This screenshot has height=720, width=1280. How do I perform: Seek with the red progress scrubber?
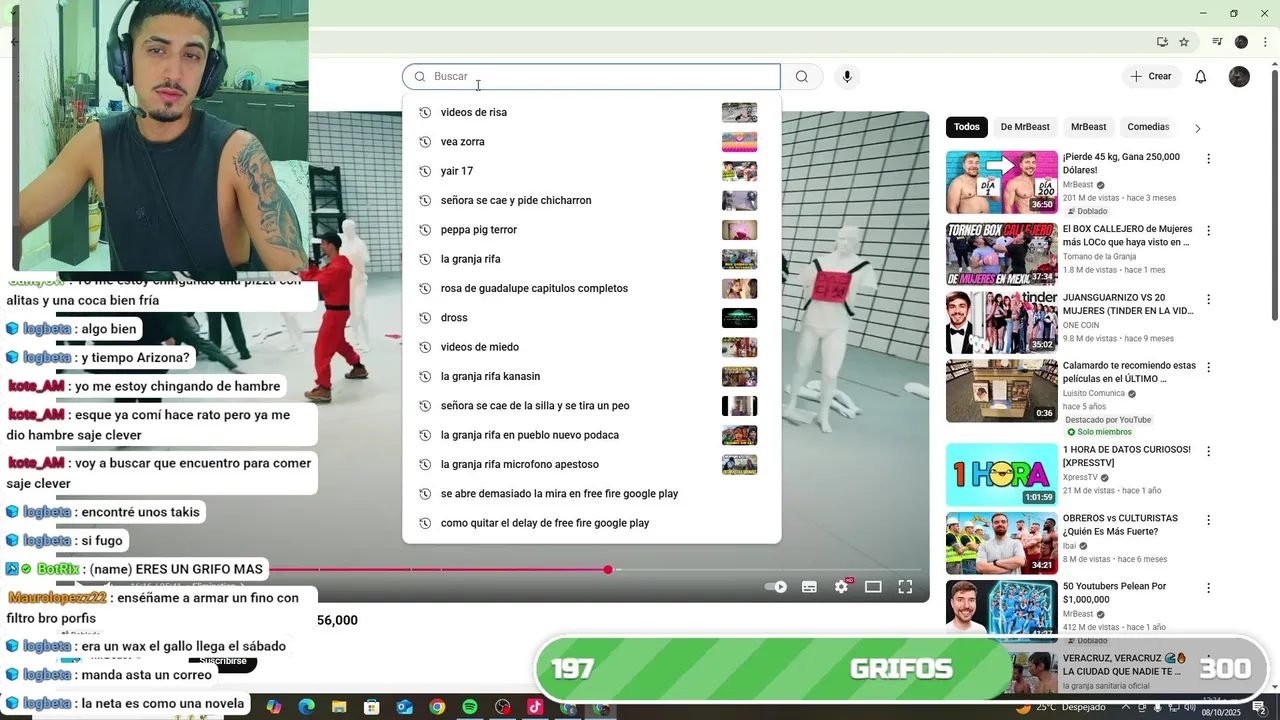[608, 569]
